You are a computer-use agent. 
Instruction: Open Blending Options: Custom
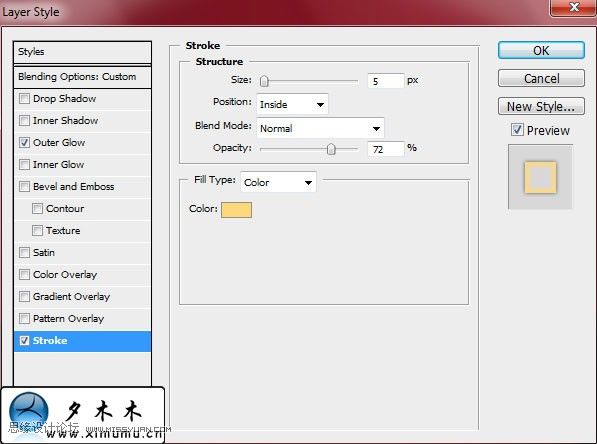coord(82,77)
